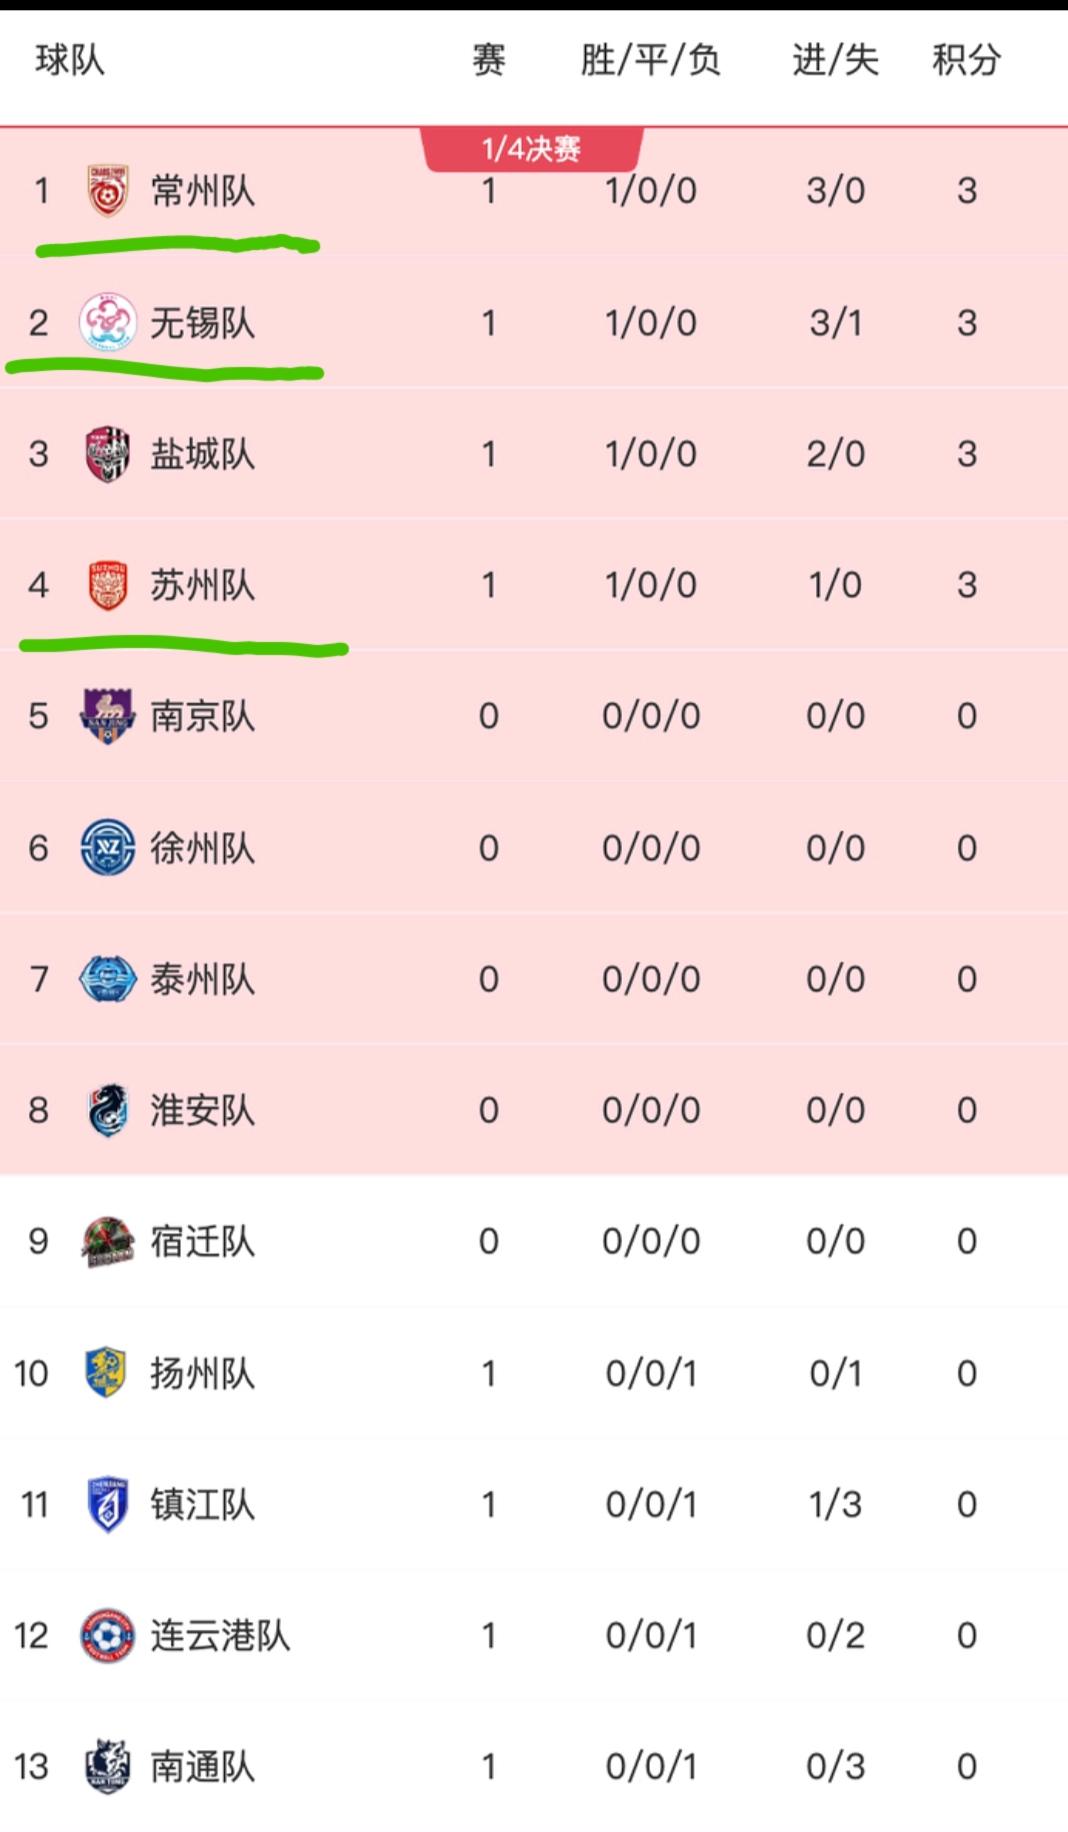Click the green underline below 苏州队

[185, 644]
